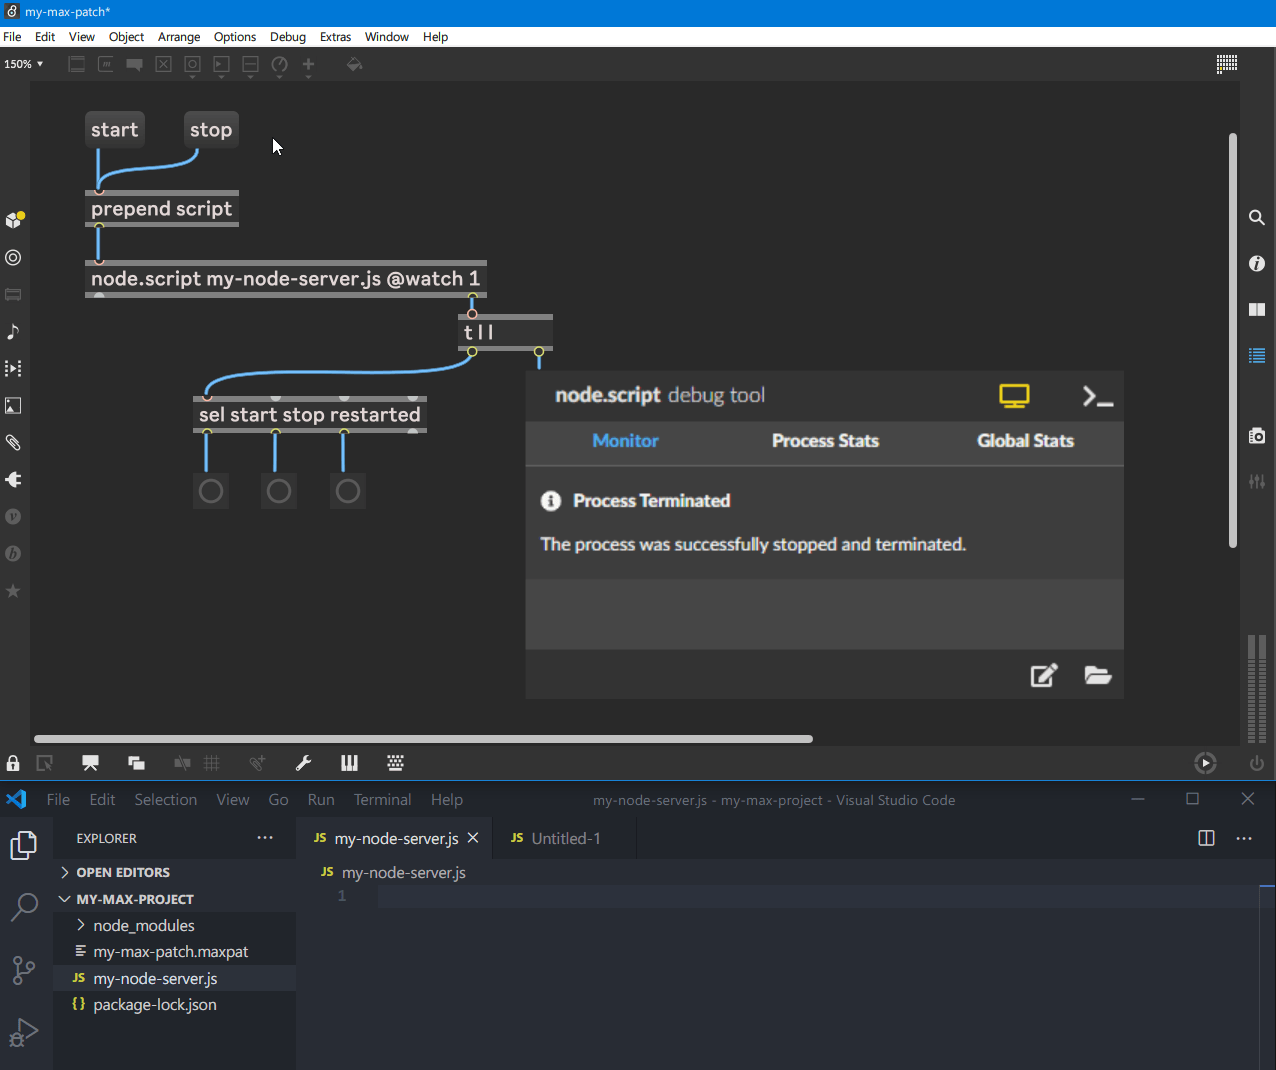
Task: Open the 150% zoom dropdown
Action: click(23, 64)
